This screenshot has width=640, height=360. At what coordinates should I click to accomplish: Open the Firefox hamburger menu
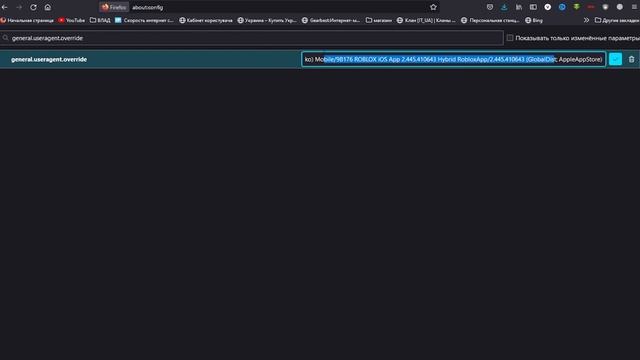coord(634,7)
